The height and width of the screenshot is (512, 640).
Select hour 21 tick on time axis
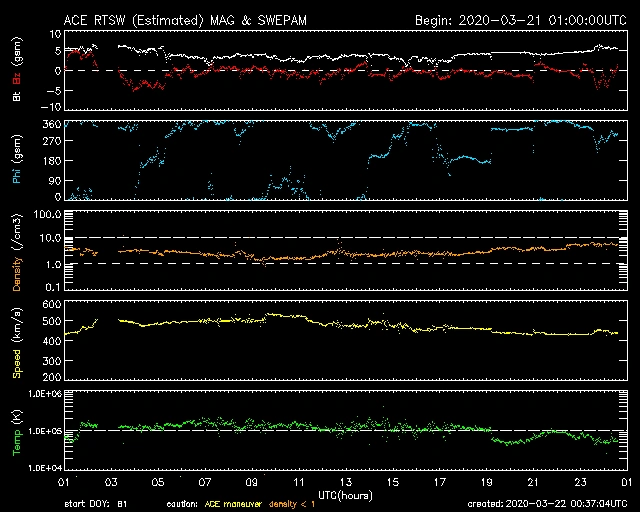point(533,481)
